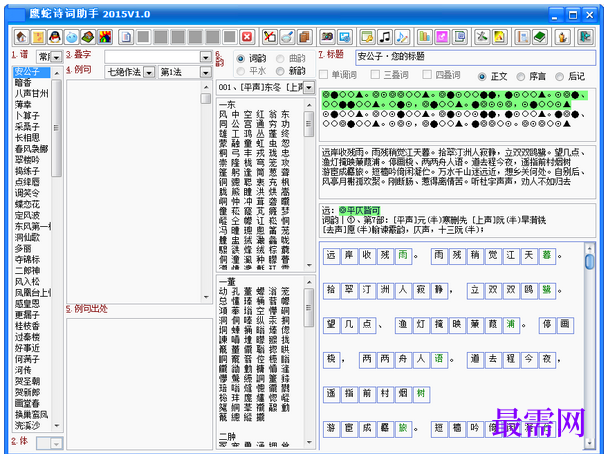Click the green 雨 character box in first line
604x454 pixels.
[x=403, y=256]
